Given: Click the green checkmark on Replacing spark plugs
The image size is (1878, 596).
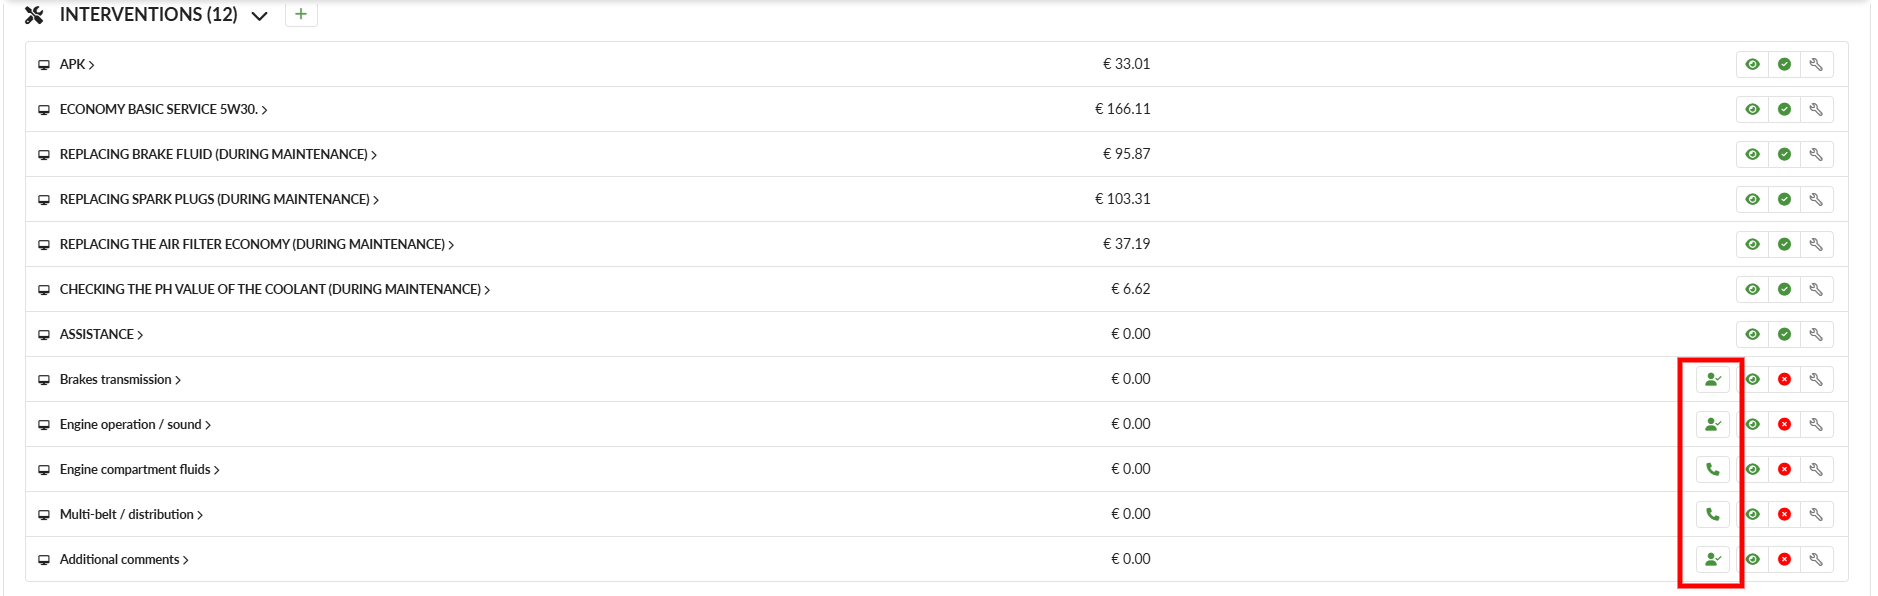Looking at the screenshot, I should tap(1784, 199).
